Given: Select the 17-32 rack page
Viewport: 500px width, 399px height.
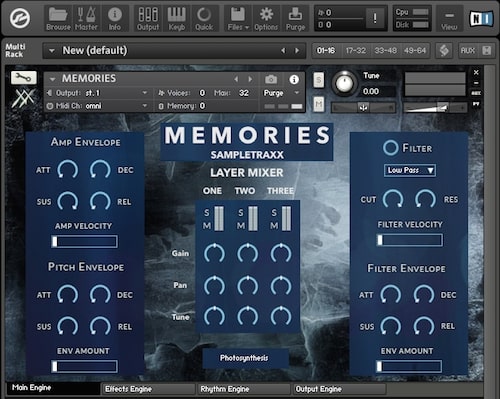Looking at the screenshot, I should pos(356,51).
